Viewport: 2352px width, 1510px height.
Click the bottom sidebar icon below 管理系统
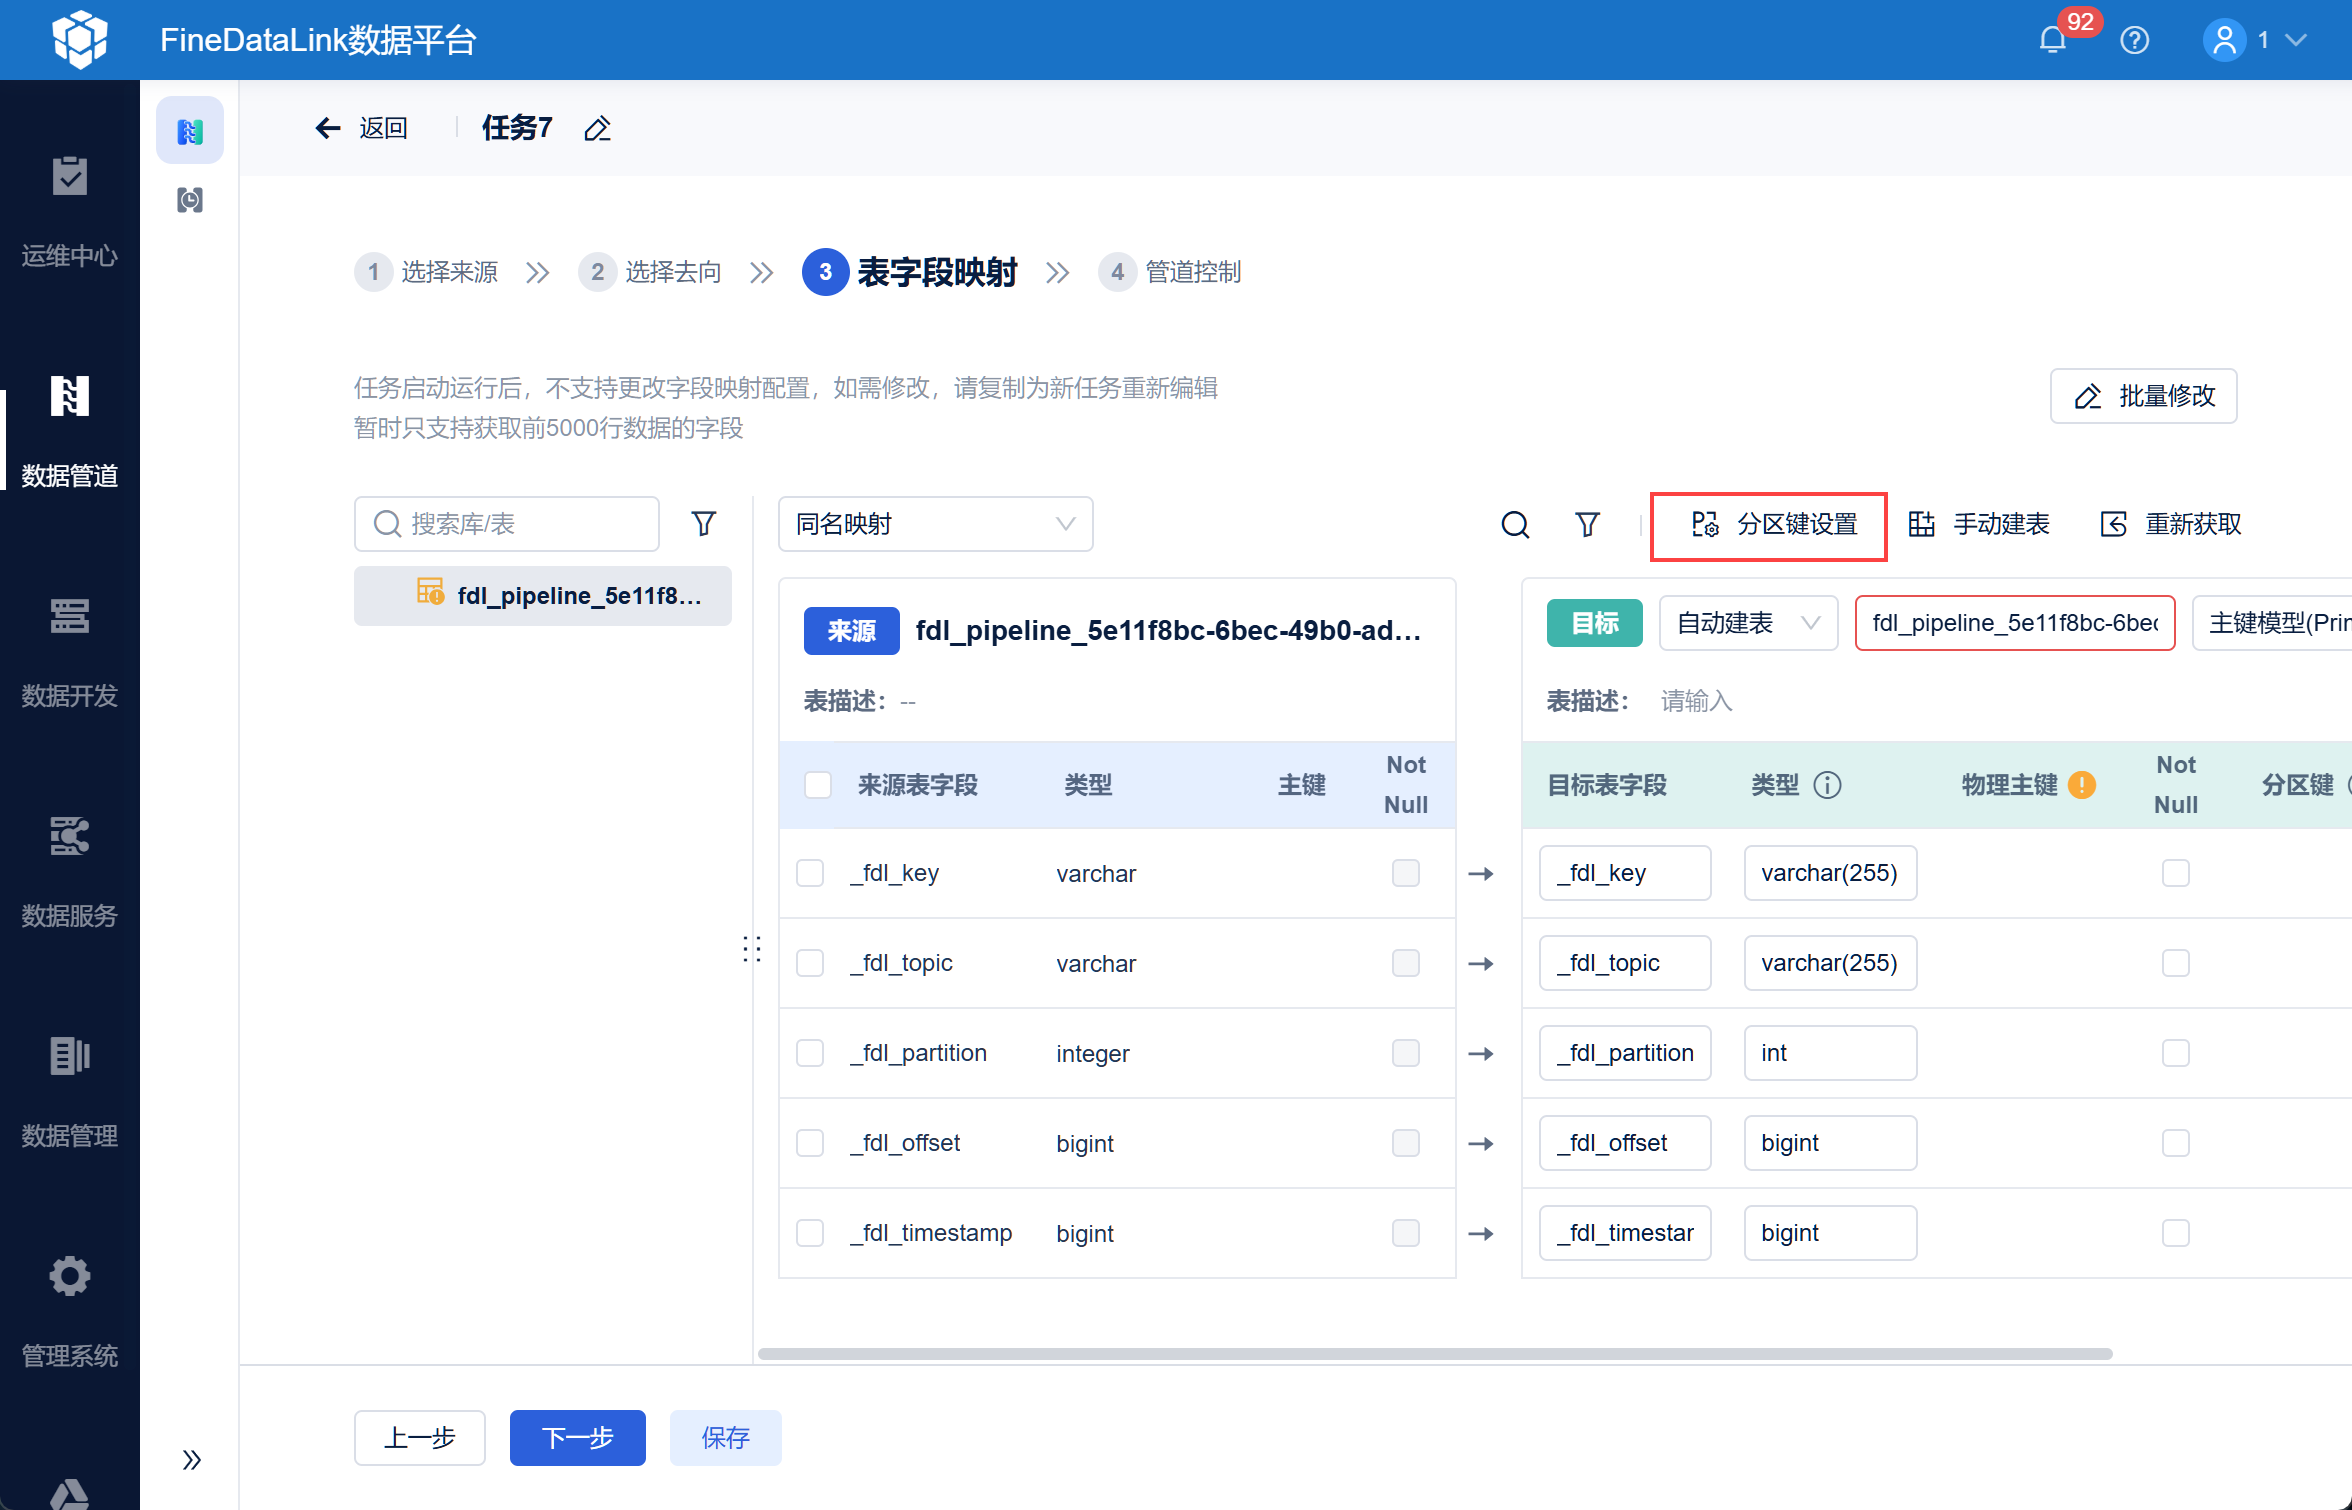(70, 1495)
